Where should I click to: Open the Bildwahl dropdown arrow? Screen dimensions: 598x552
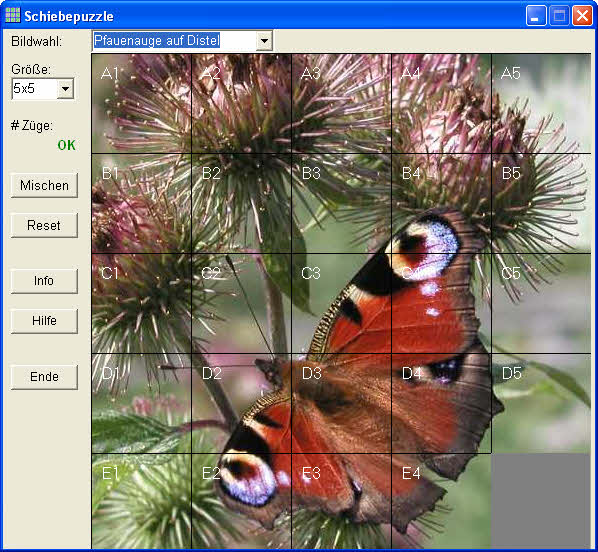[264, 40]
